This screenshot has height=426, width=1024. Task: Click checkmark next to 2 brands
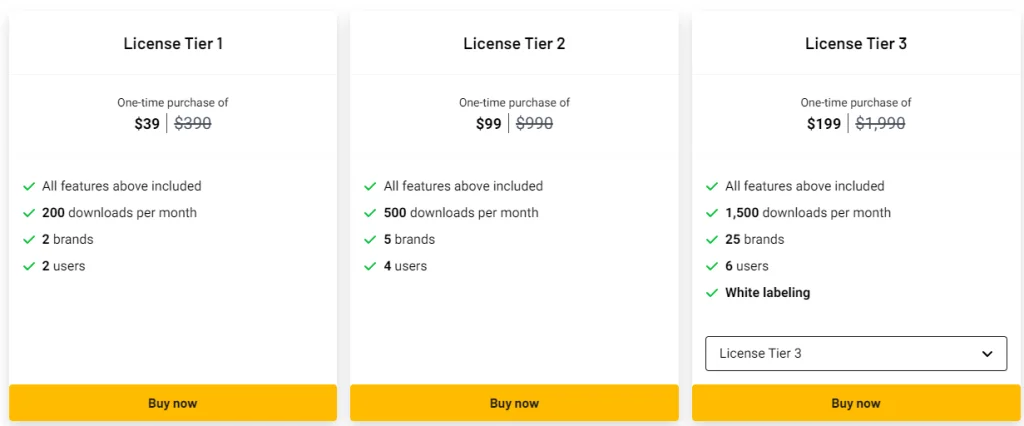pyautogui.click(x=29, y=240)
